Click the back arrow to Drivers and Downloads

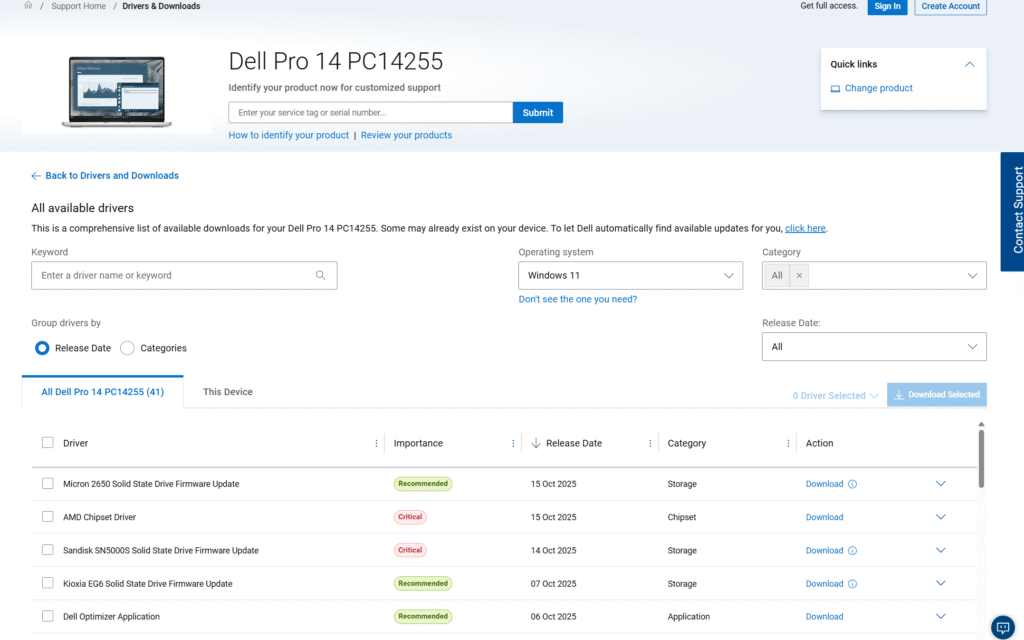pos(36,176)
